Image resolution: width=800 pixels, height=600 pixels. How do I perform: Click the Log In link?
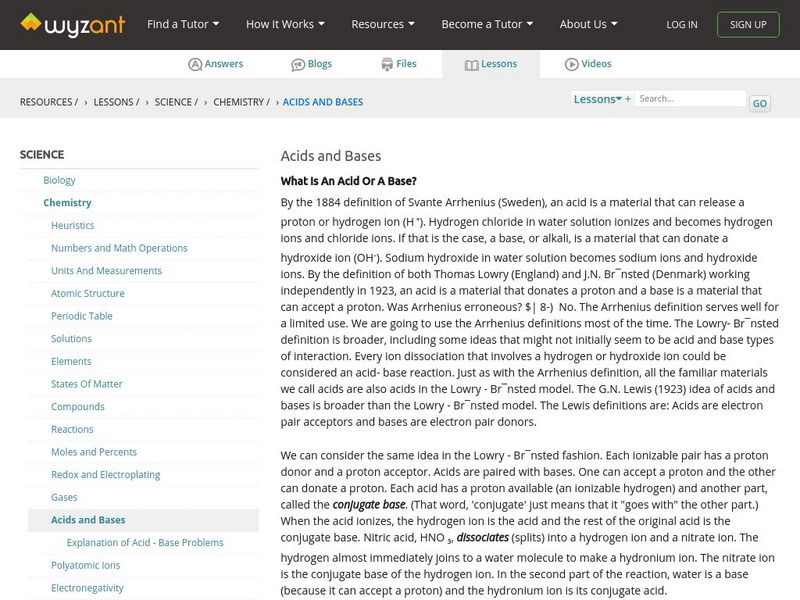(682, 24)
